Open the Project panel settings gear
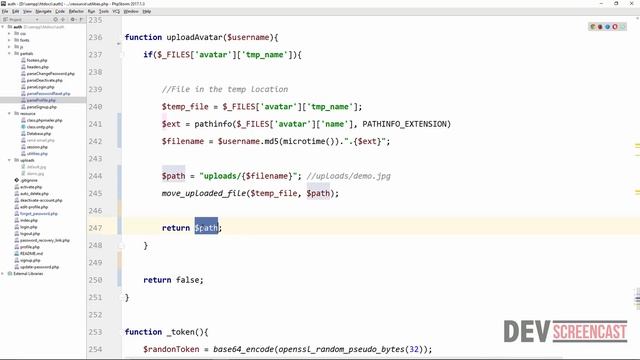The width and height of the screenshot is (640, 360). (73, 20)
